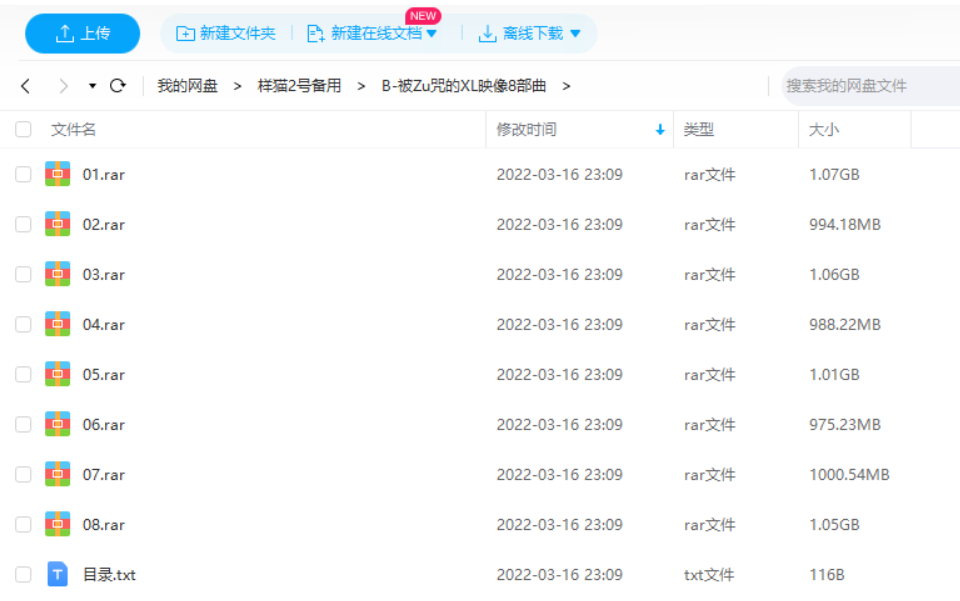Image resolution: width=960 pixels, height=601 pixels.
Task: Click the 搜索我的网盘文件 search field
Action: [868, 86]
